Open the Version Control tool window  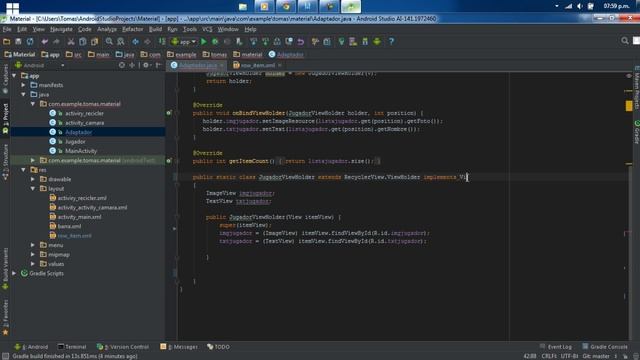point(123,347)
